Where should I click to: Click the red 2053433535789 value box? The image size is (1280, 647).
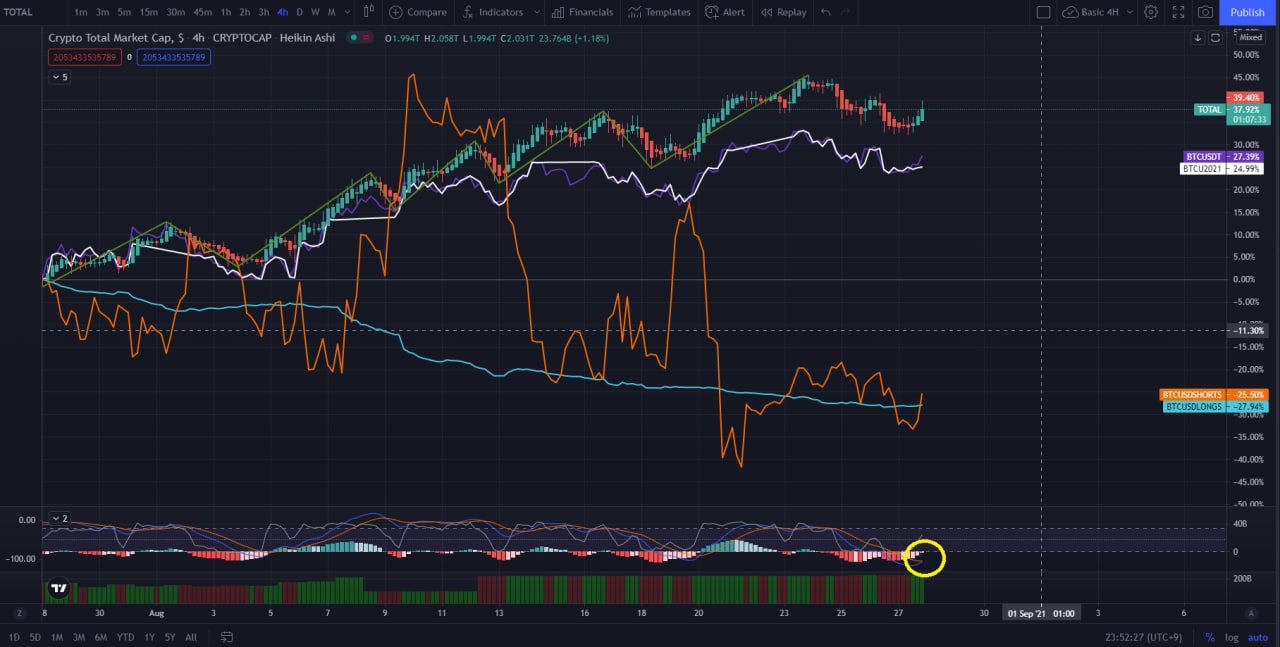84,57
